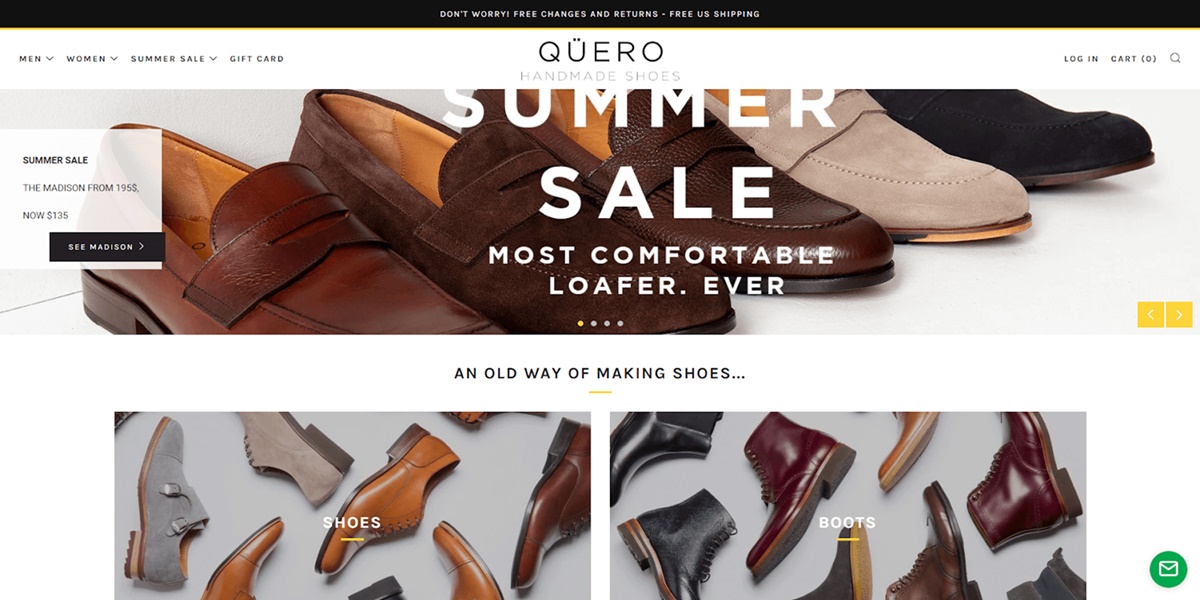Select the fourth carousel dot

pyautogui.click(x=620, y=323)
